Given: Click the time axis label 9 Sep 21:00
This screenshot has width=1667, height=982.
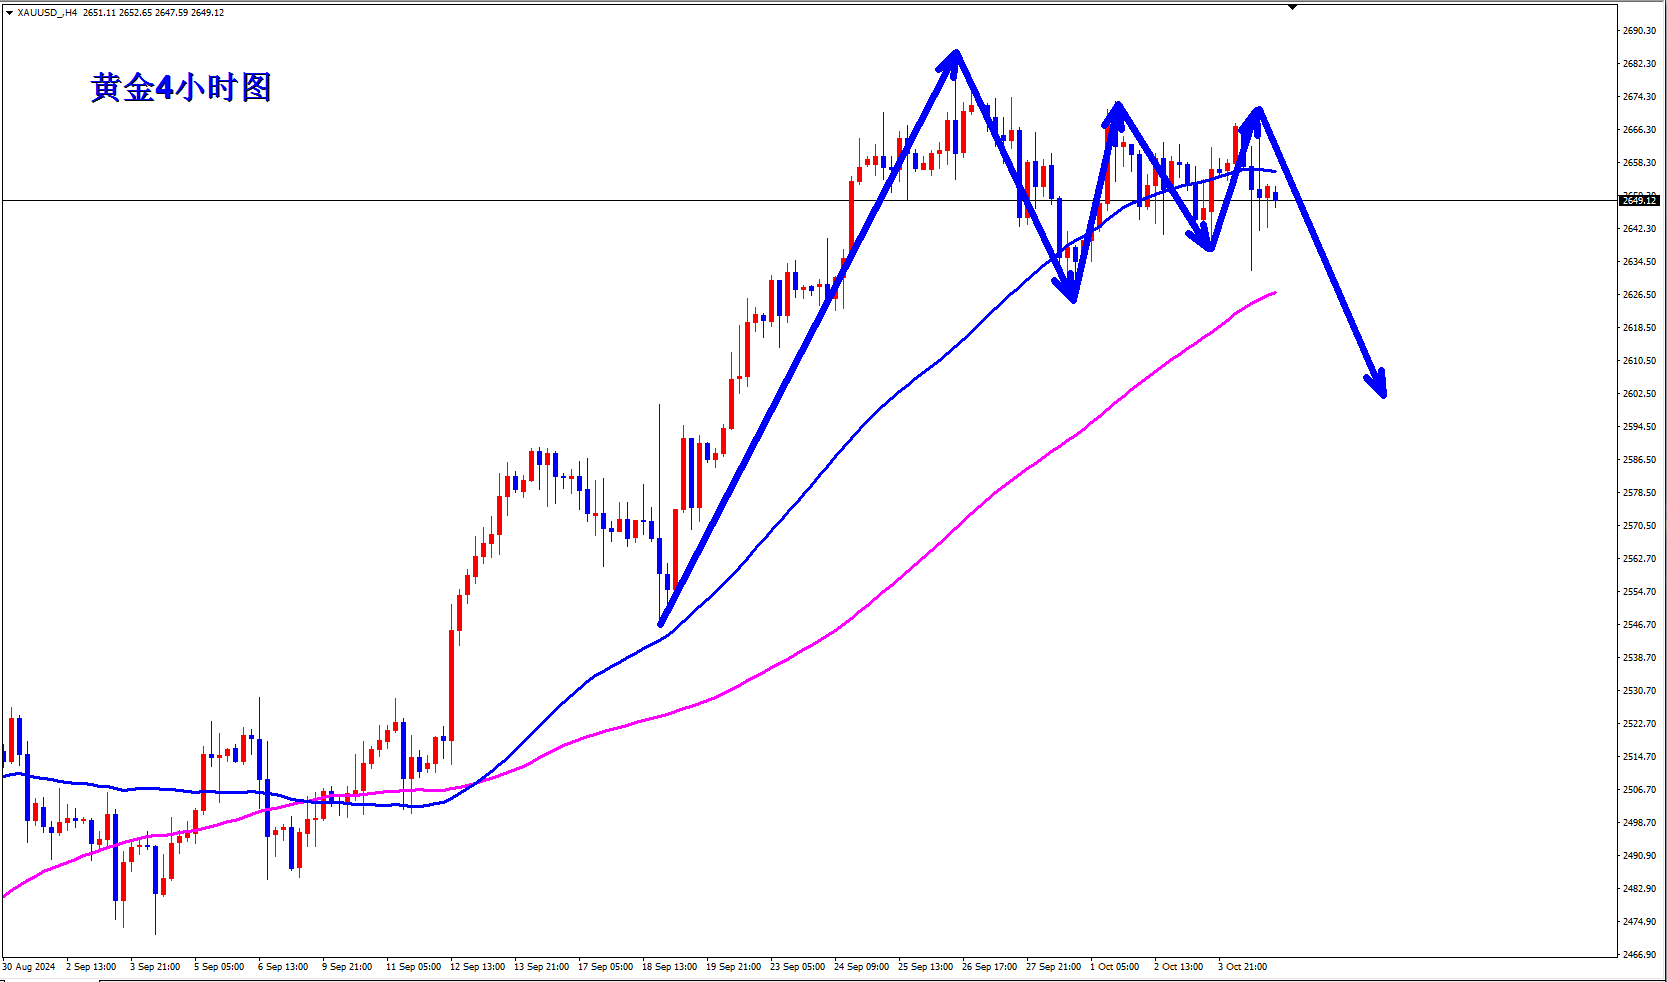Looking at the screenshot, I should click(347, 967).
